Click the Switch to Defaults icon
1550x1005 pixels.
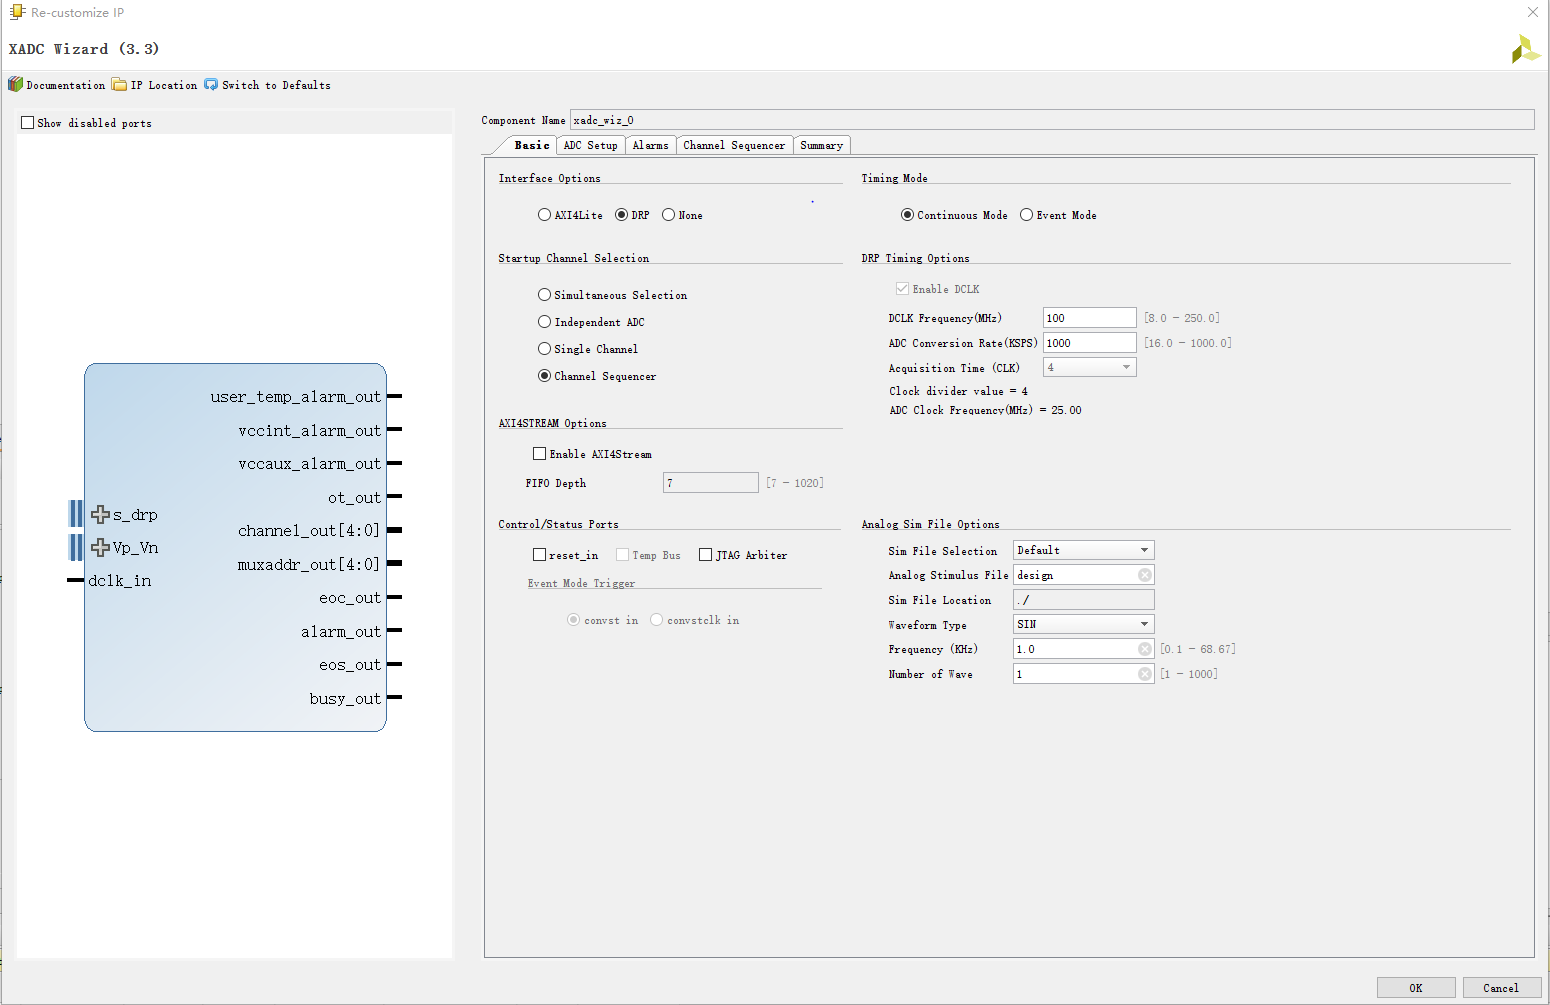[x=211, y=85]
